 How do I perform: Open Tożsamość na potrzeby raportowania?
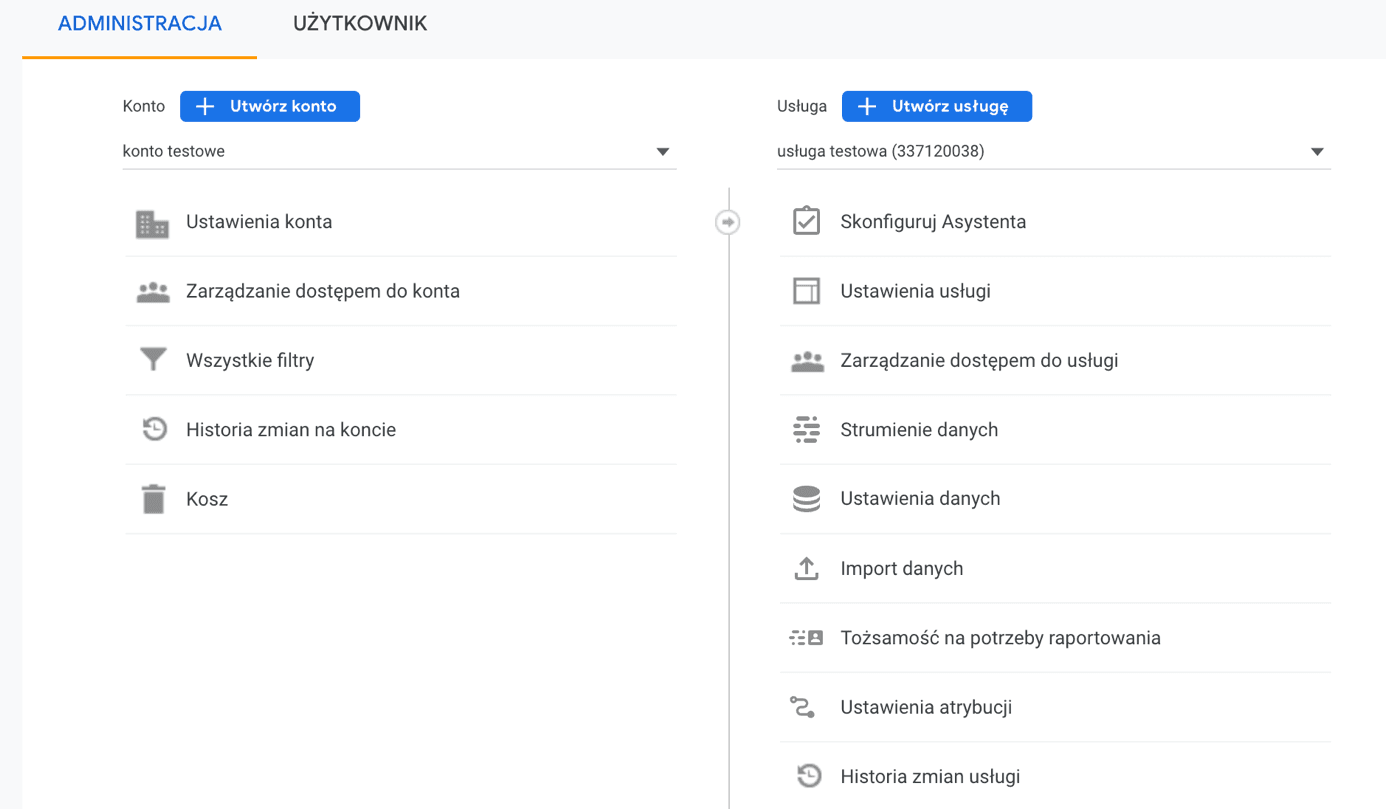click(1055, 637)
